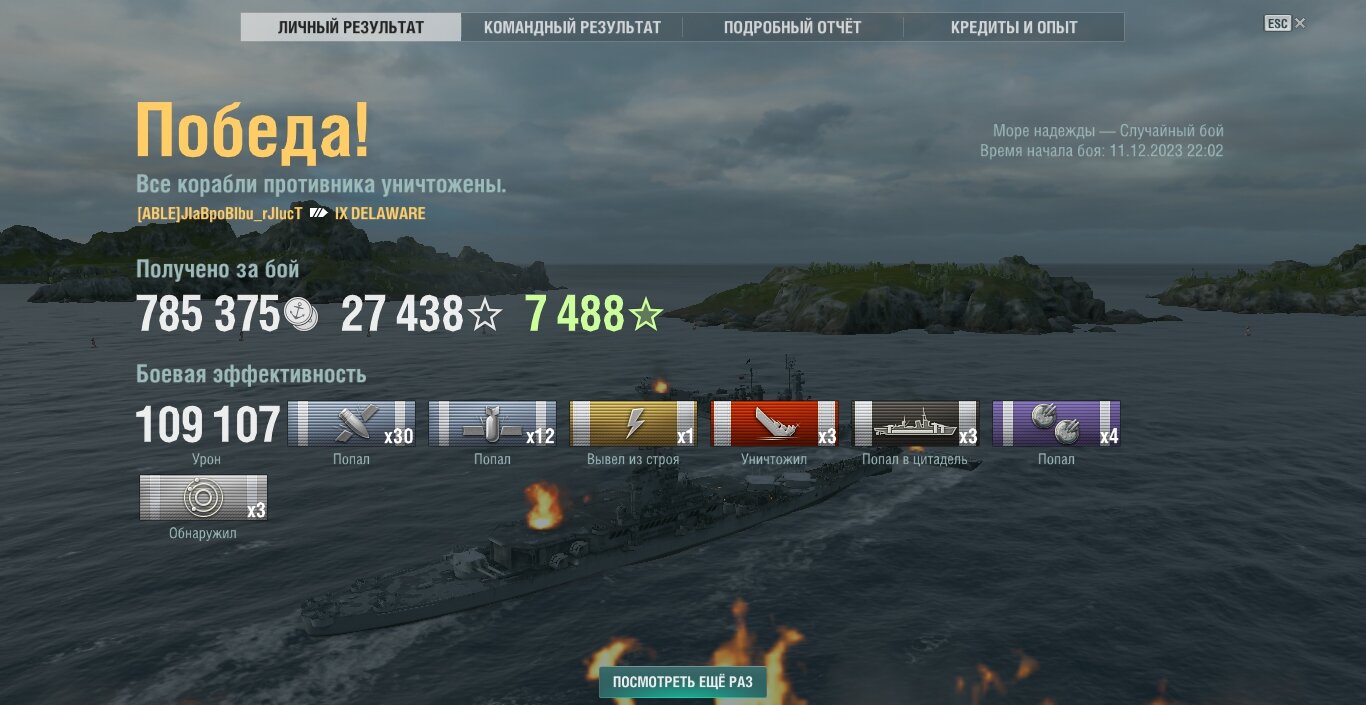Click the white XP star icon
The height and width of the screenshot is (705, 1366).
click(485, 316)
